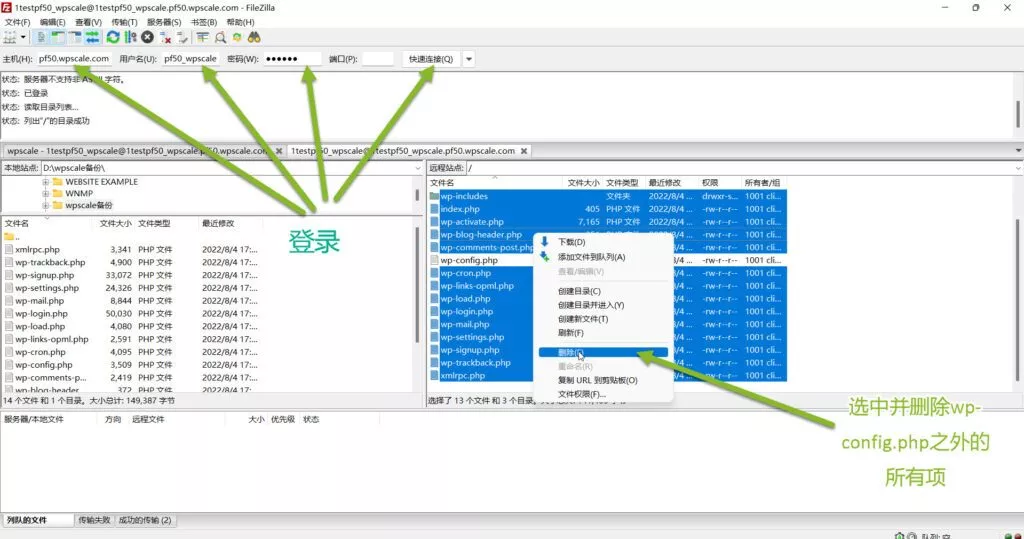Choose 刷新(F) in context menu
The image size is (1024, 539).
tap(571, 333)
